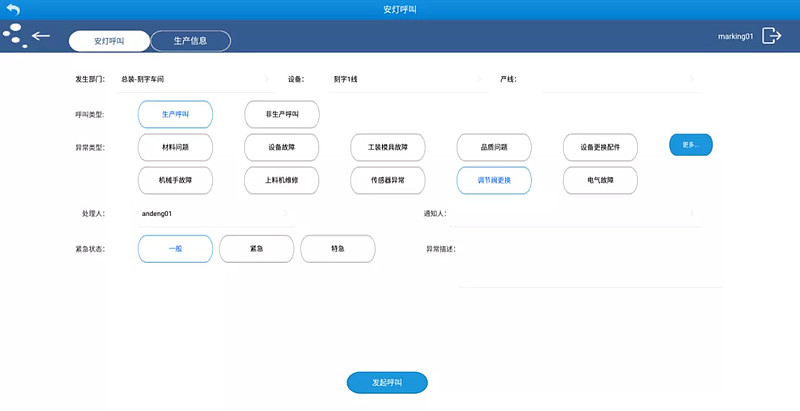This screenshot has height=411, width=800.
Task: Show more exception types with 更多 button
Action: (691, 145)
